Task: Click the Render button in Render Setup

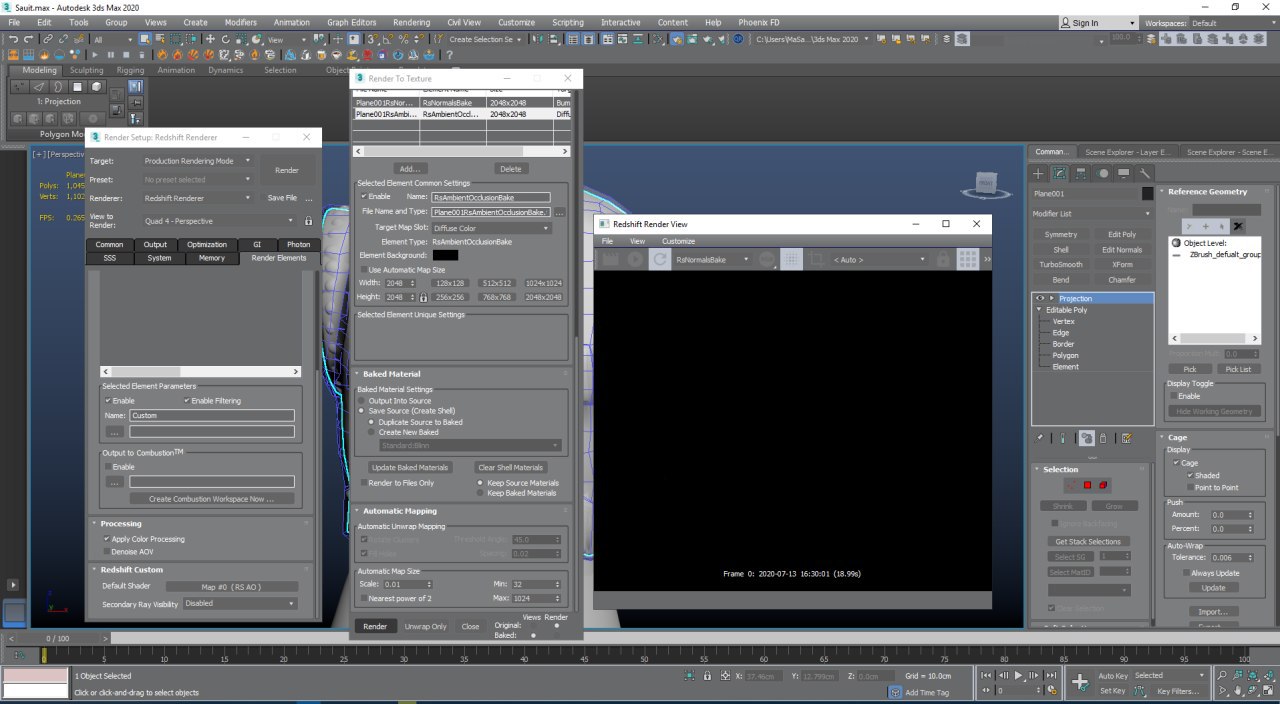Action: 287,170
